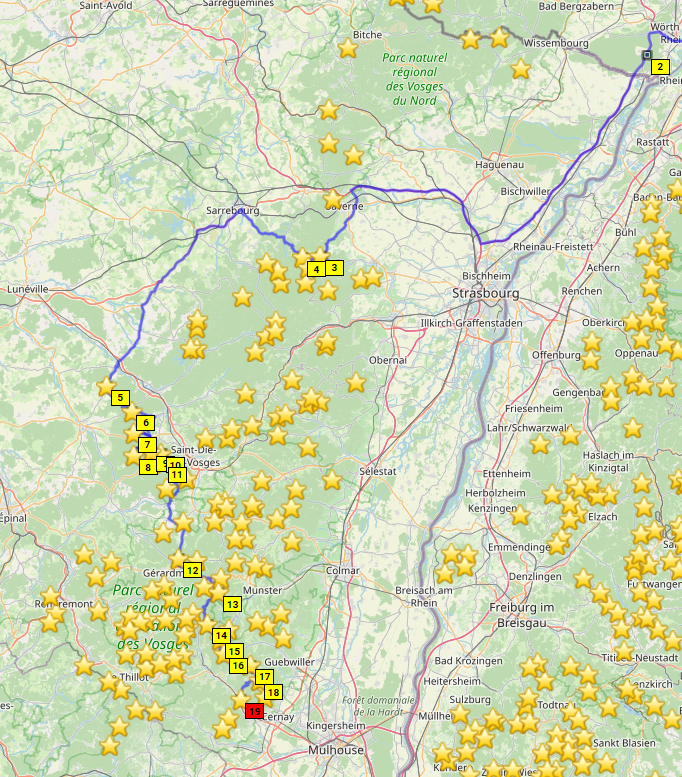Click the star icon beside Bitche
The width and height of the screenshot is (682, 777).
(348, 47)
